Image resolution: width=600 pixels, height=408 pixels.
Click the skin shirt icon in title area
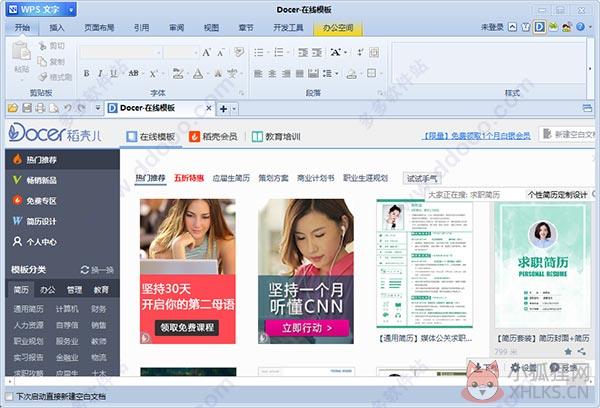click(x=526, y=27)
